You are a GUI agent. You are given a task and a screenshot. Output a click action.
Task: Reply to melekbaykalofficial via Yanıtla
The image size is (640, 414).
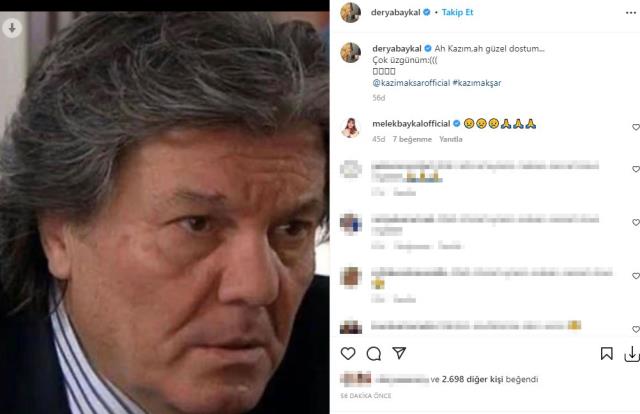(x=451, y=139)
